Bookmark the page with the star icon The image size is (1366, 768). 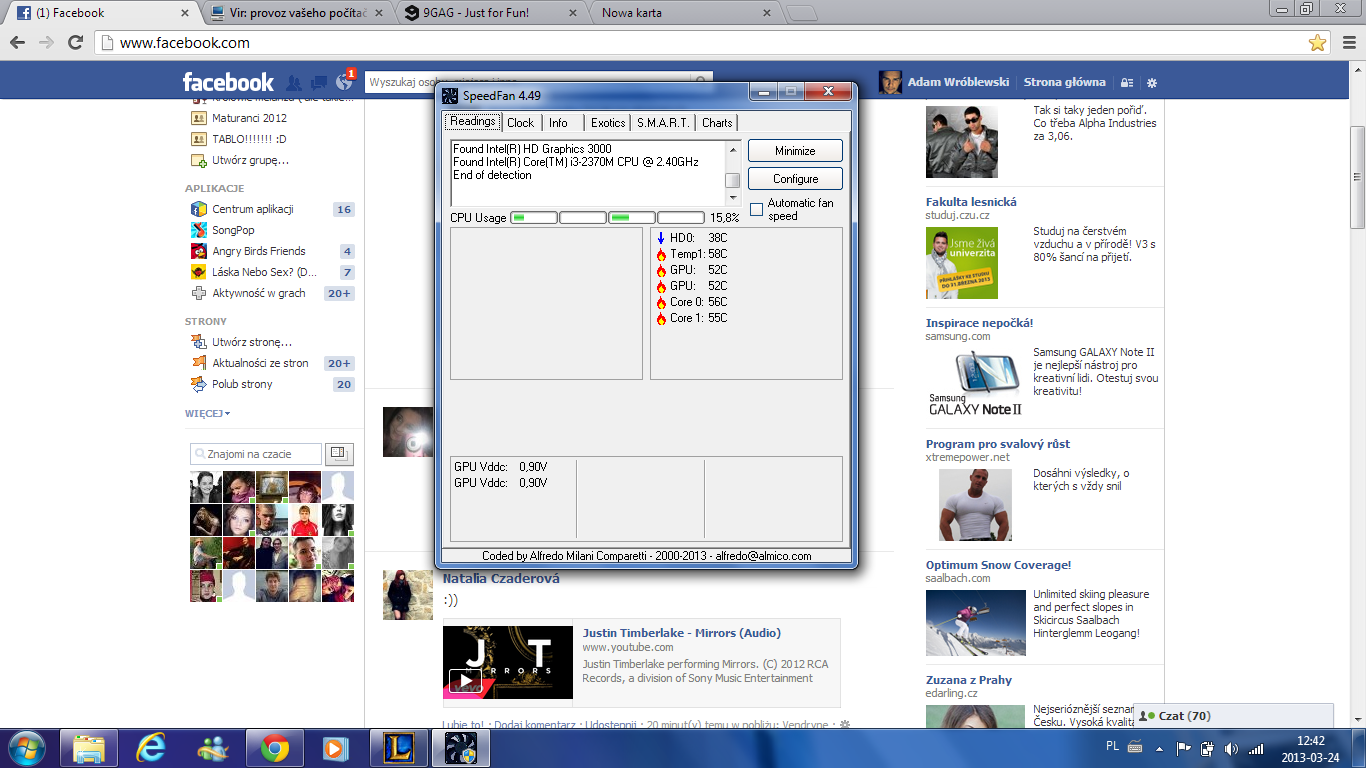1318,43
